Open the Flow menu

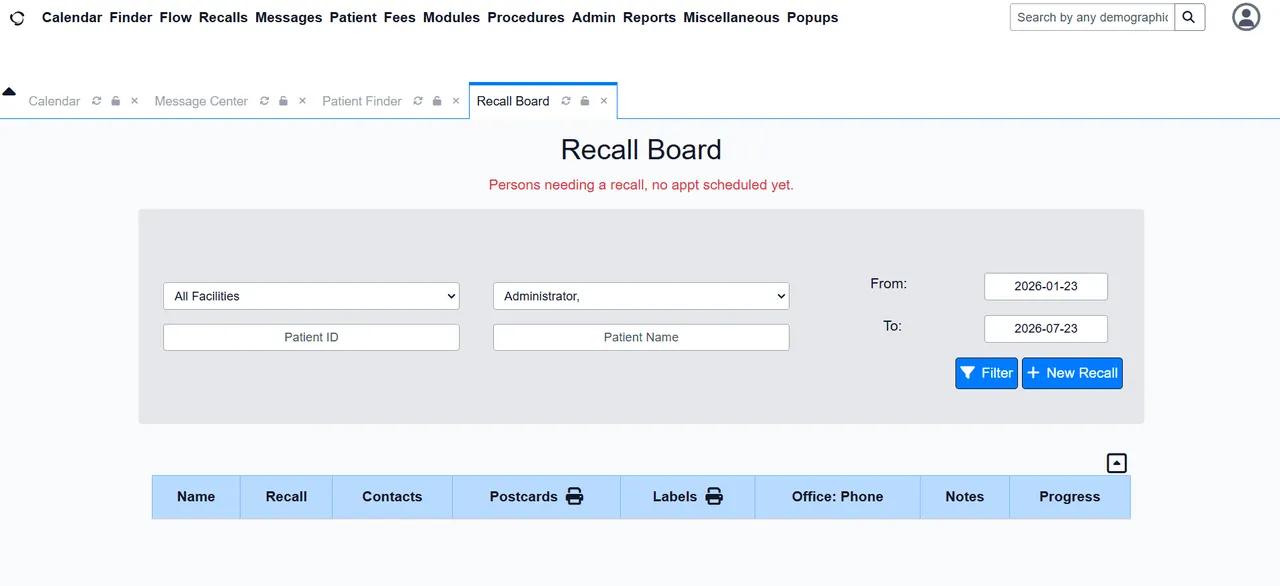176,17
